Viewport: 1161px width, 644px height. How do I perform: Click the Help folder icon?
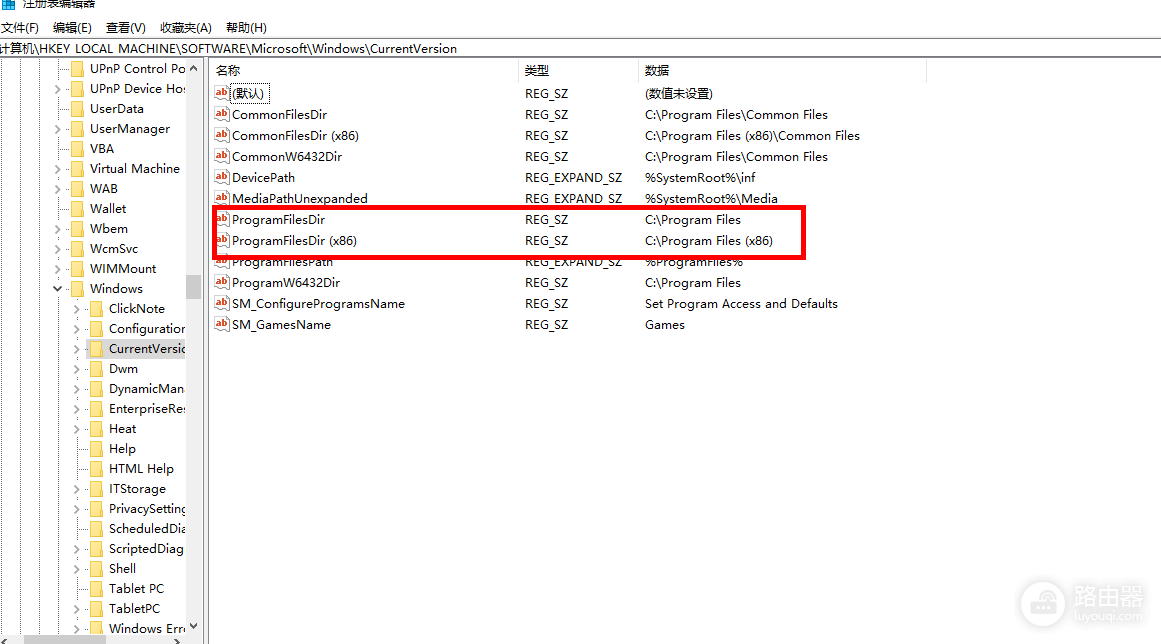tap(96, 449)
